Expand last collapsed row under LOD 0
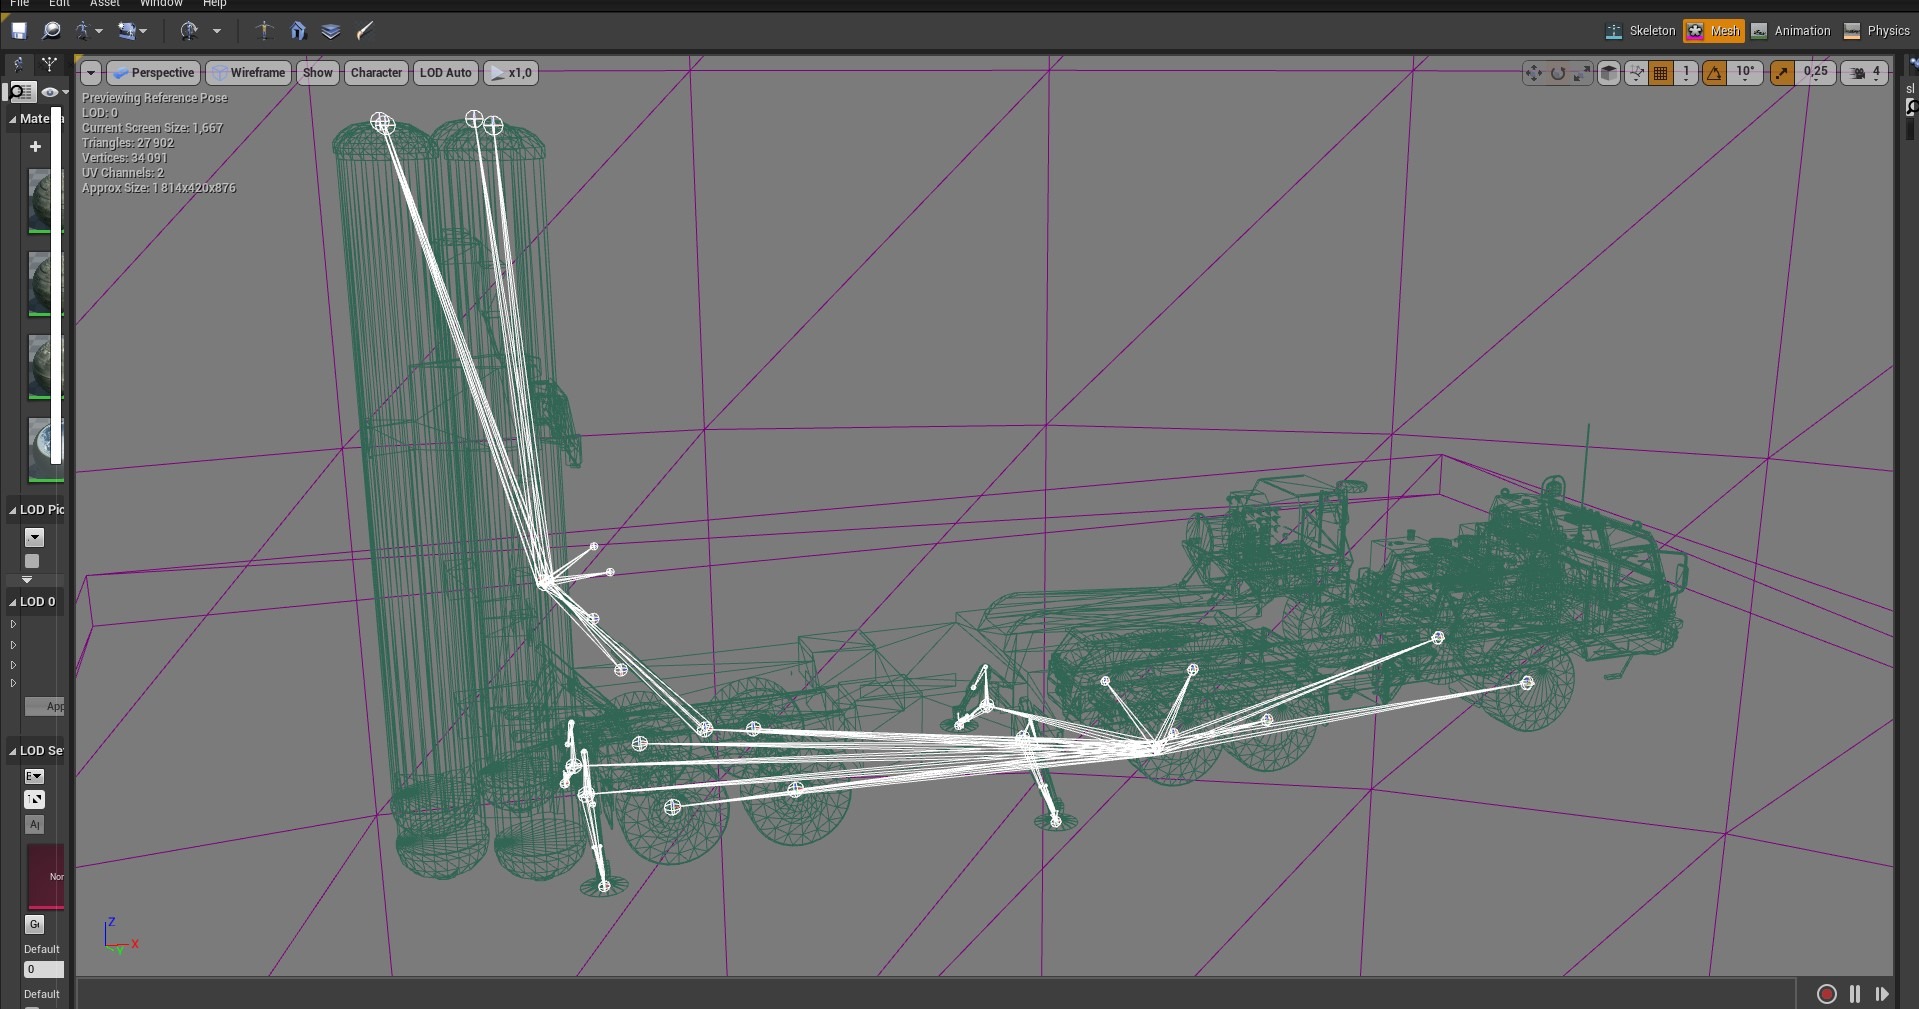 13,684
